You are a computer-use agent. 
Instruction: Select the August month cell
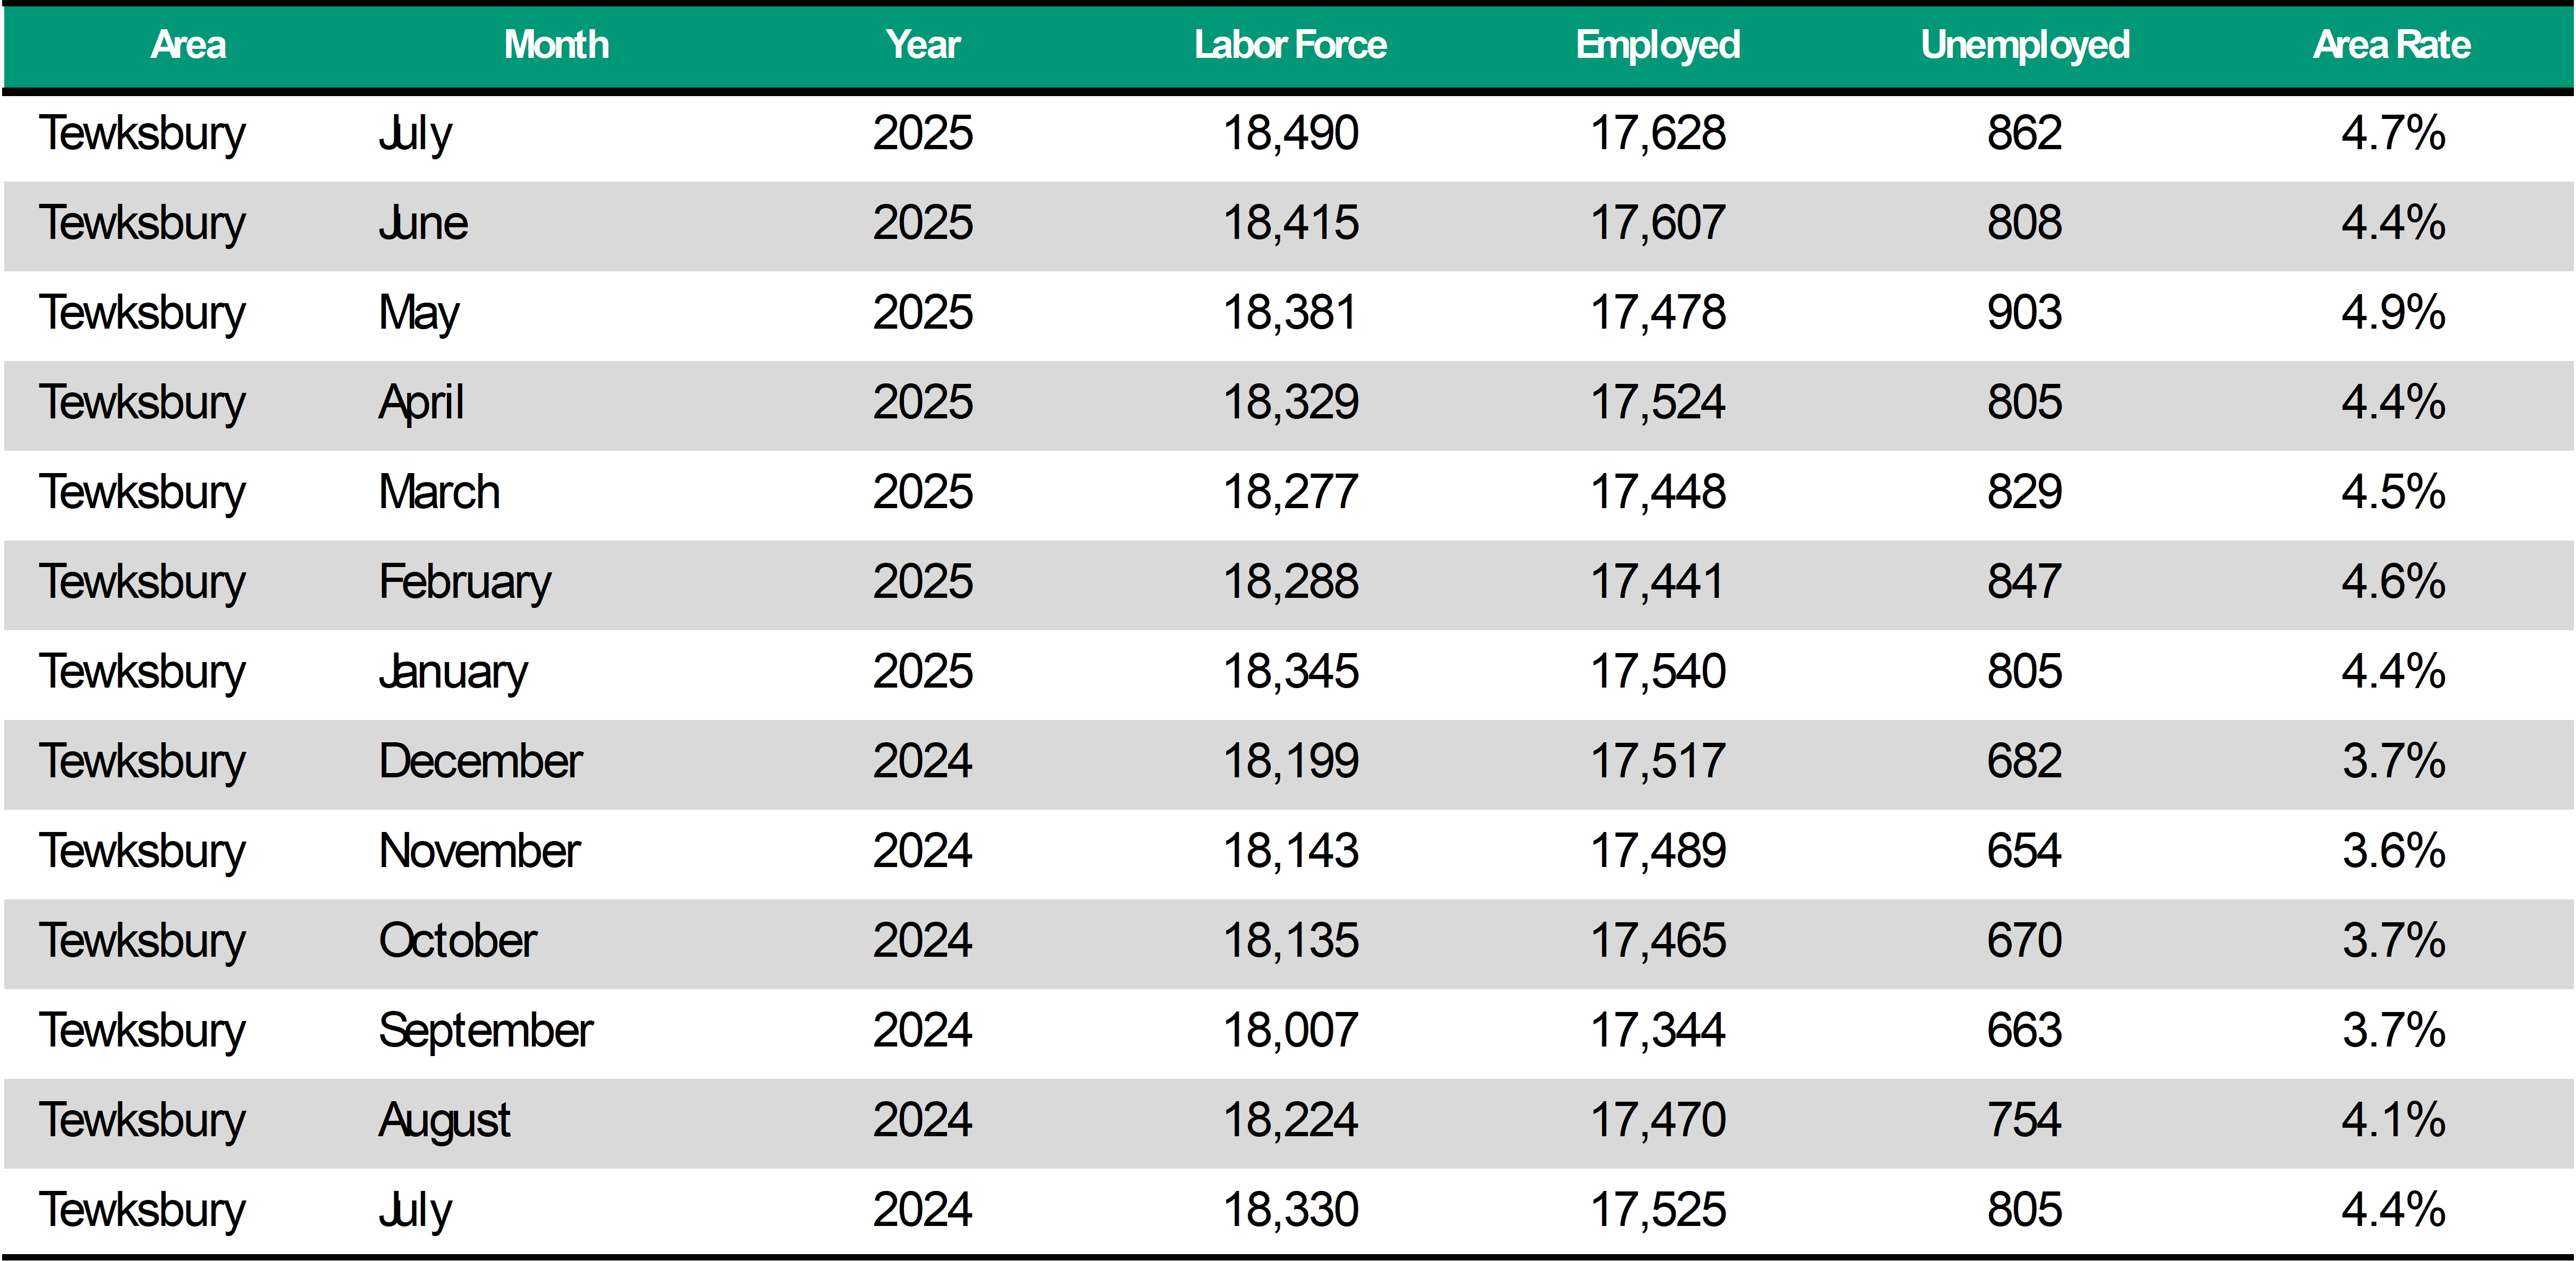444,1120
